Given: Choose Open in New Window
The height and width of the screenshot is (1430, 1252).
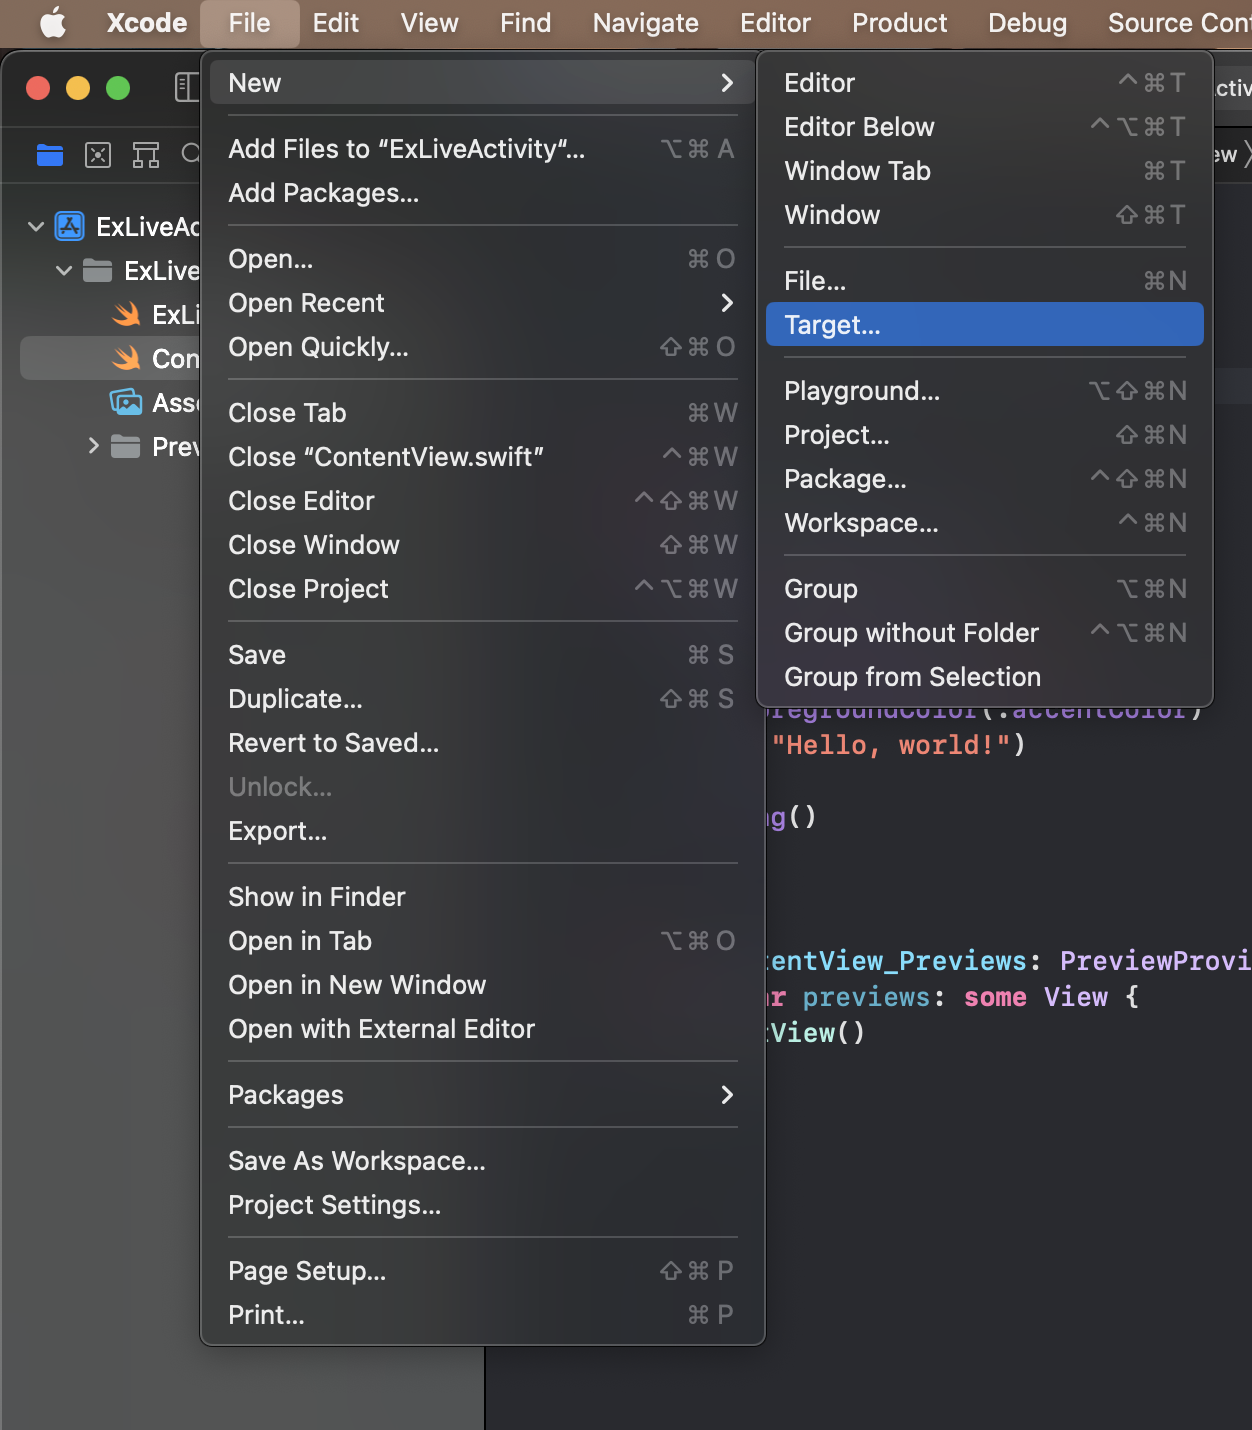Looking at the screenshot, I should [482, 985].
